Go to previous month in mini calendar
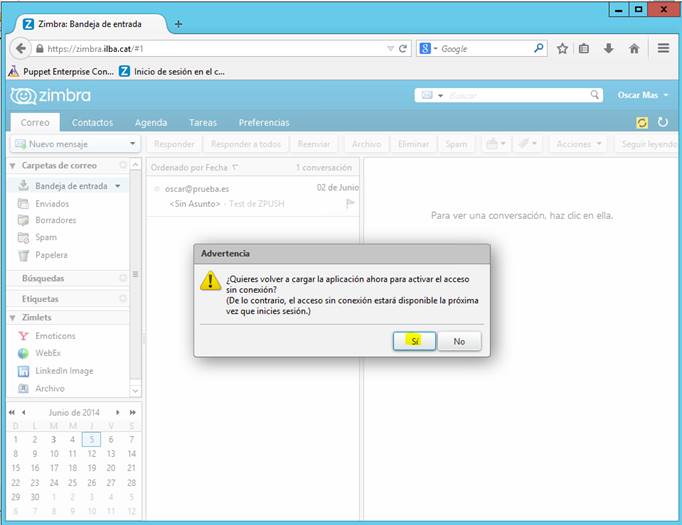This screenshot has width=682, height=525. point(24,412)
